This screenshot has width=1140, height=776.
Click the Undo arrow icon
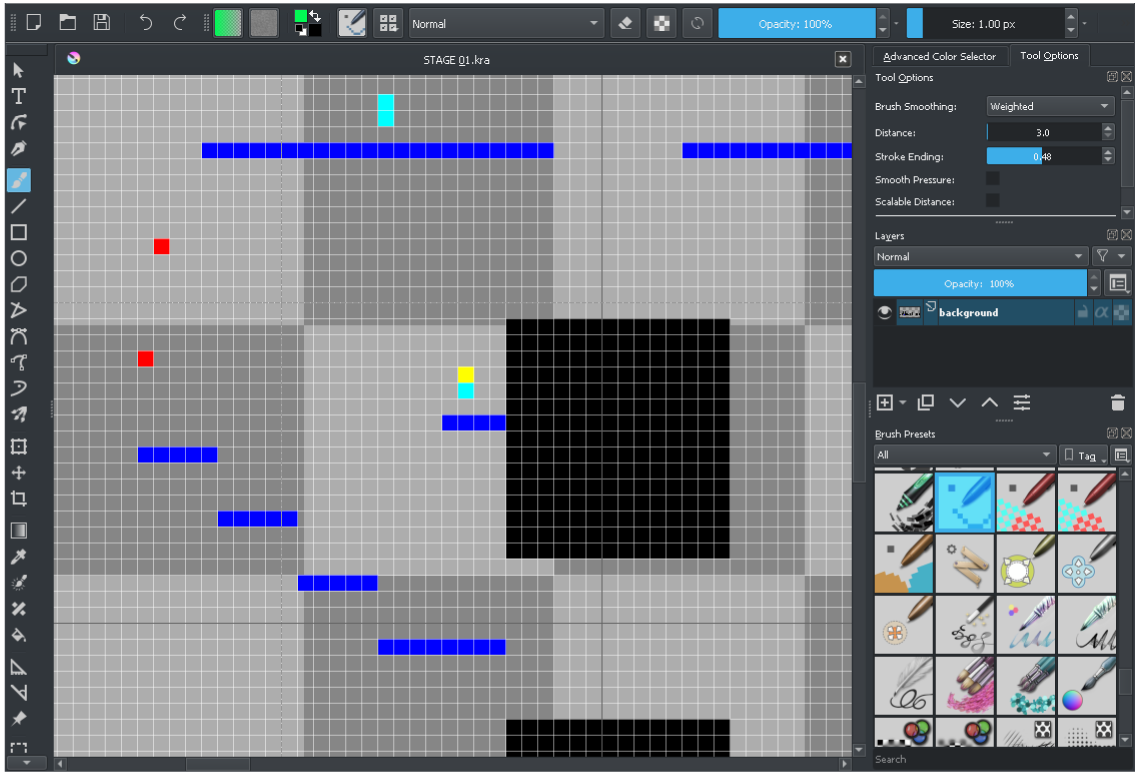146,22
